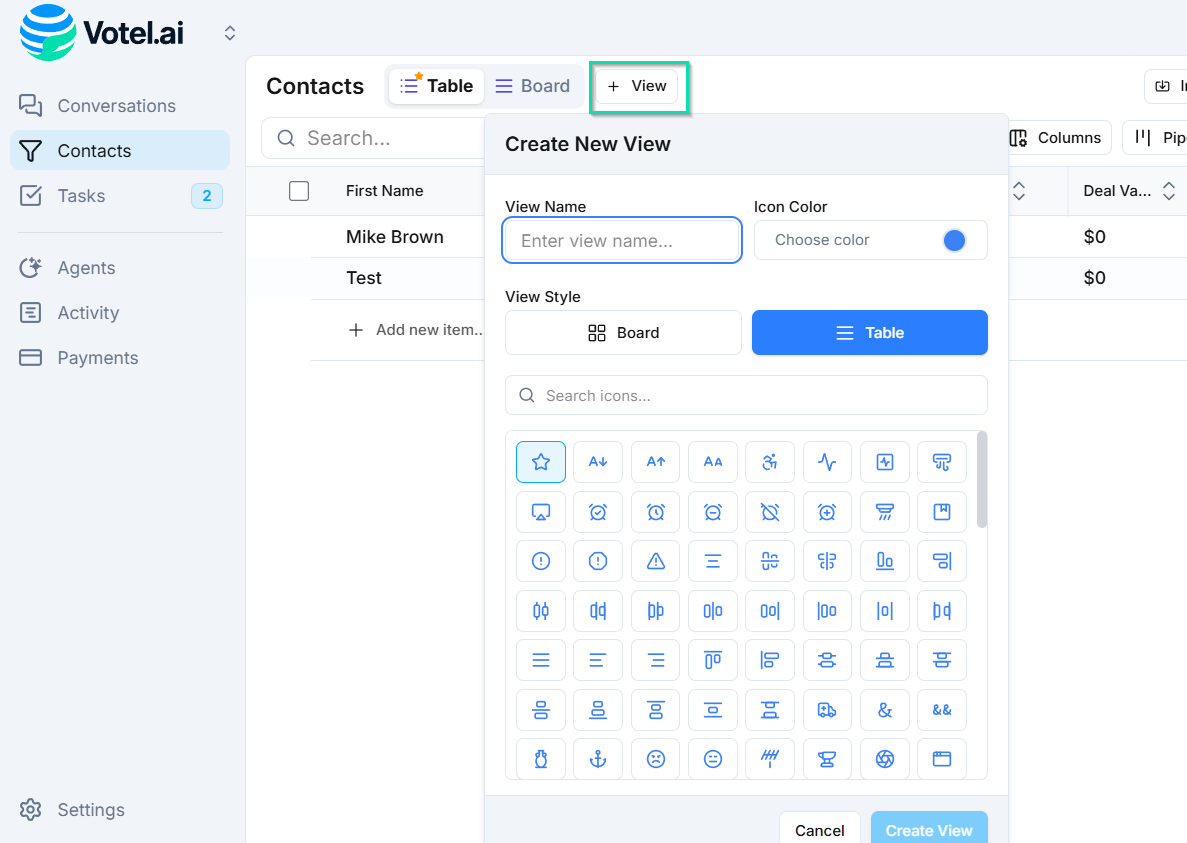The height and width of the screenshot is (843, 1187).
Task: Choose the ampersand icon
Action: click(x=885, y=710)
